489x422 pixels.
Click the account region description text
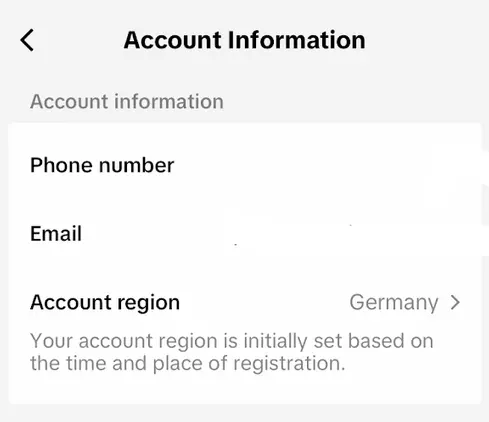[232, 352]
